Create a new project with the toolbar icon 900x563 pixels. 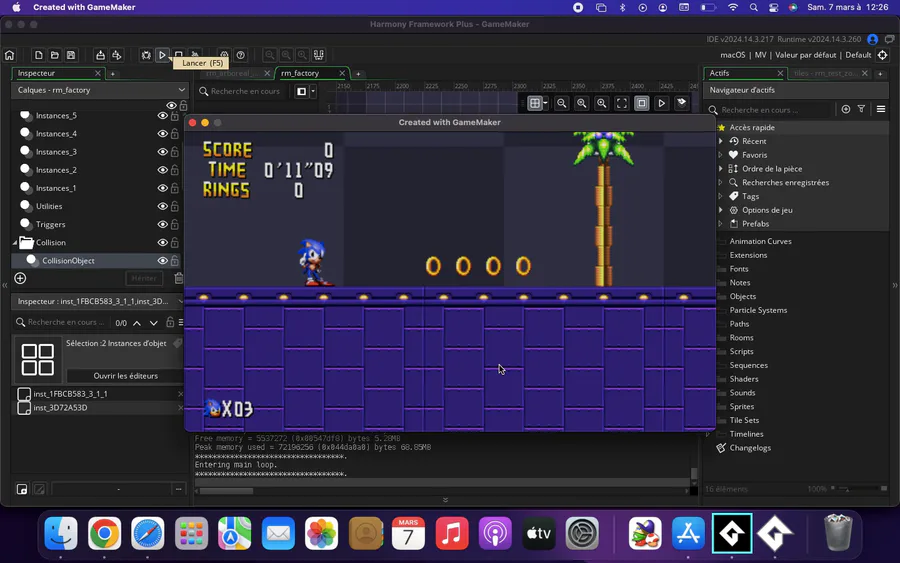point(38,55)
